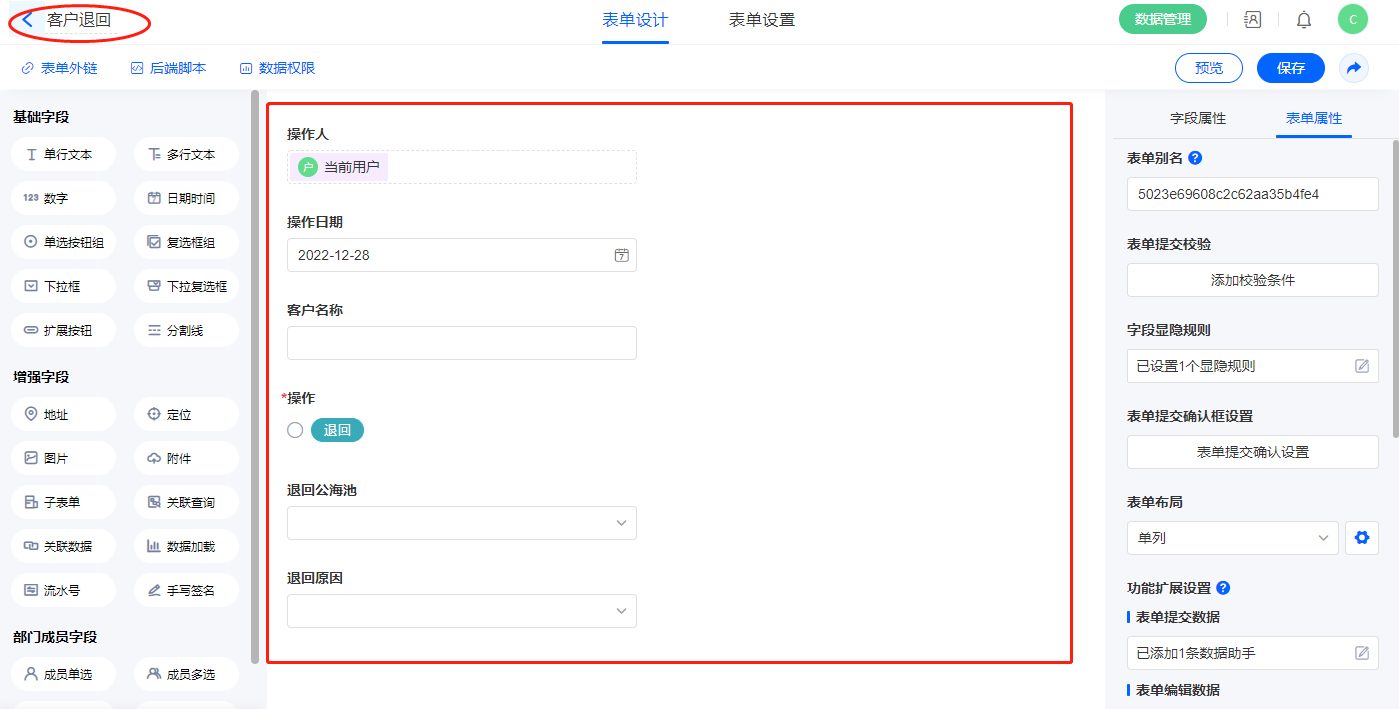This screenshot has width=1399, height=709.
Task: Click the layout settings gear icon
Action: pos(1361,538)
